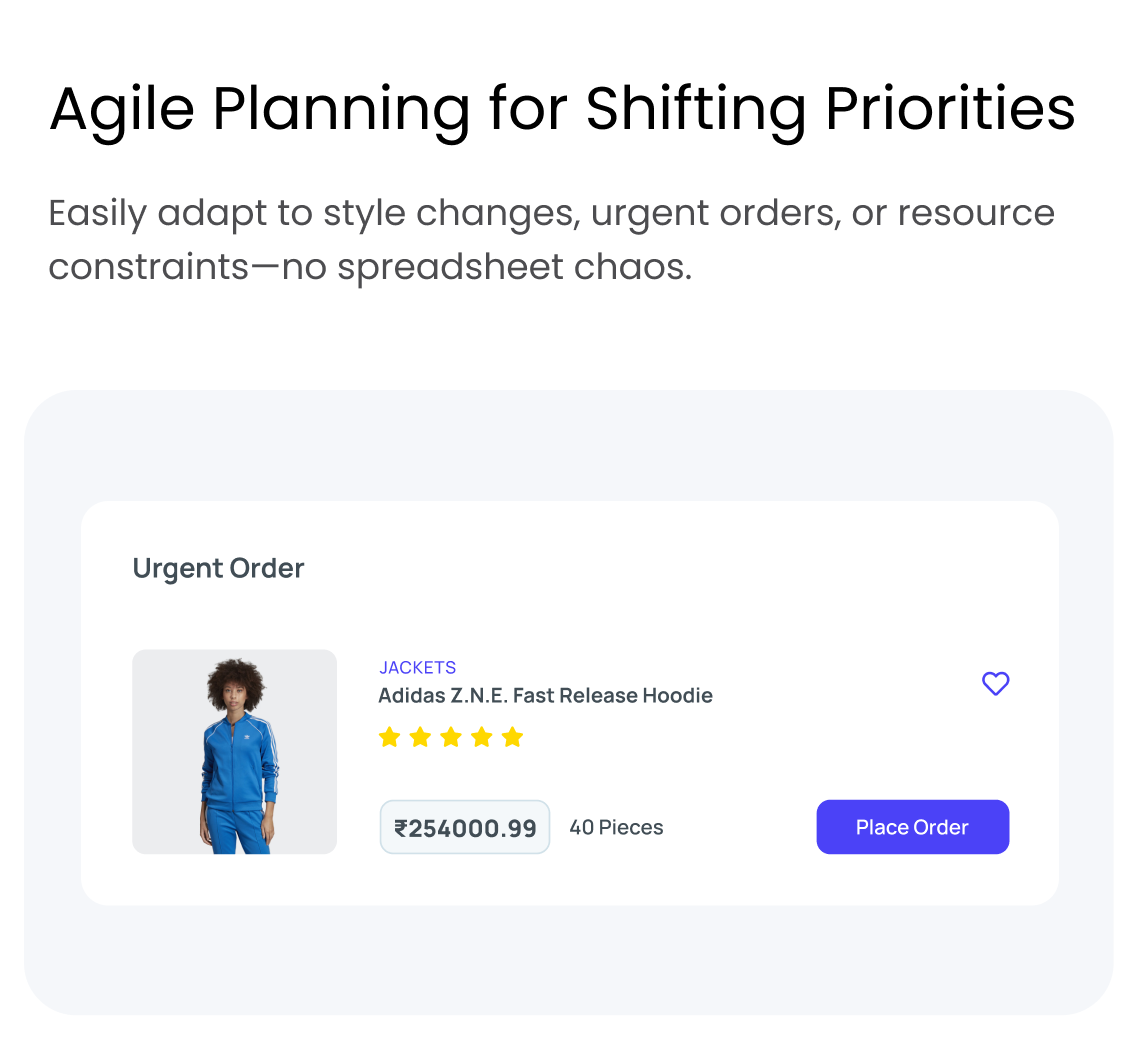
Task: Click the 'spreadsheet chaos' text line
Action: click(x=370, y=267)
